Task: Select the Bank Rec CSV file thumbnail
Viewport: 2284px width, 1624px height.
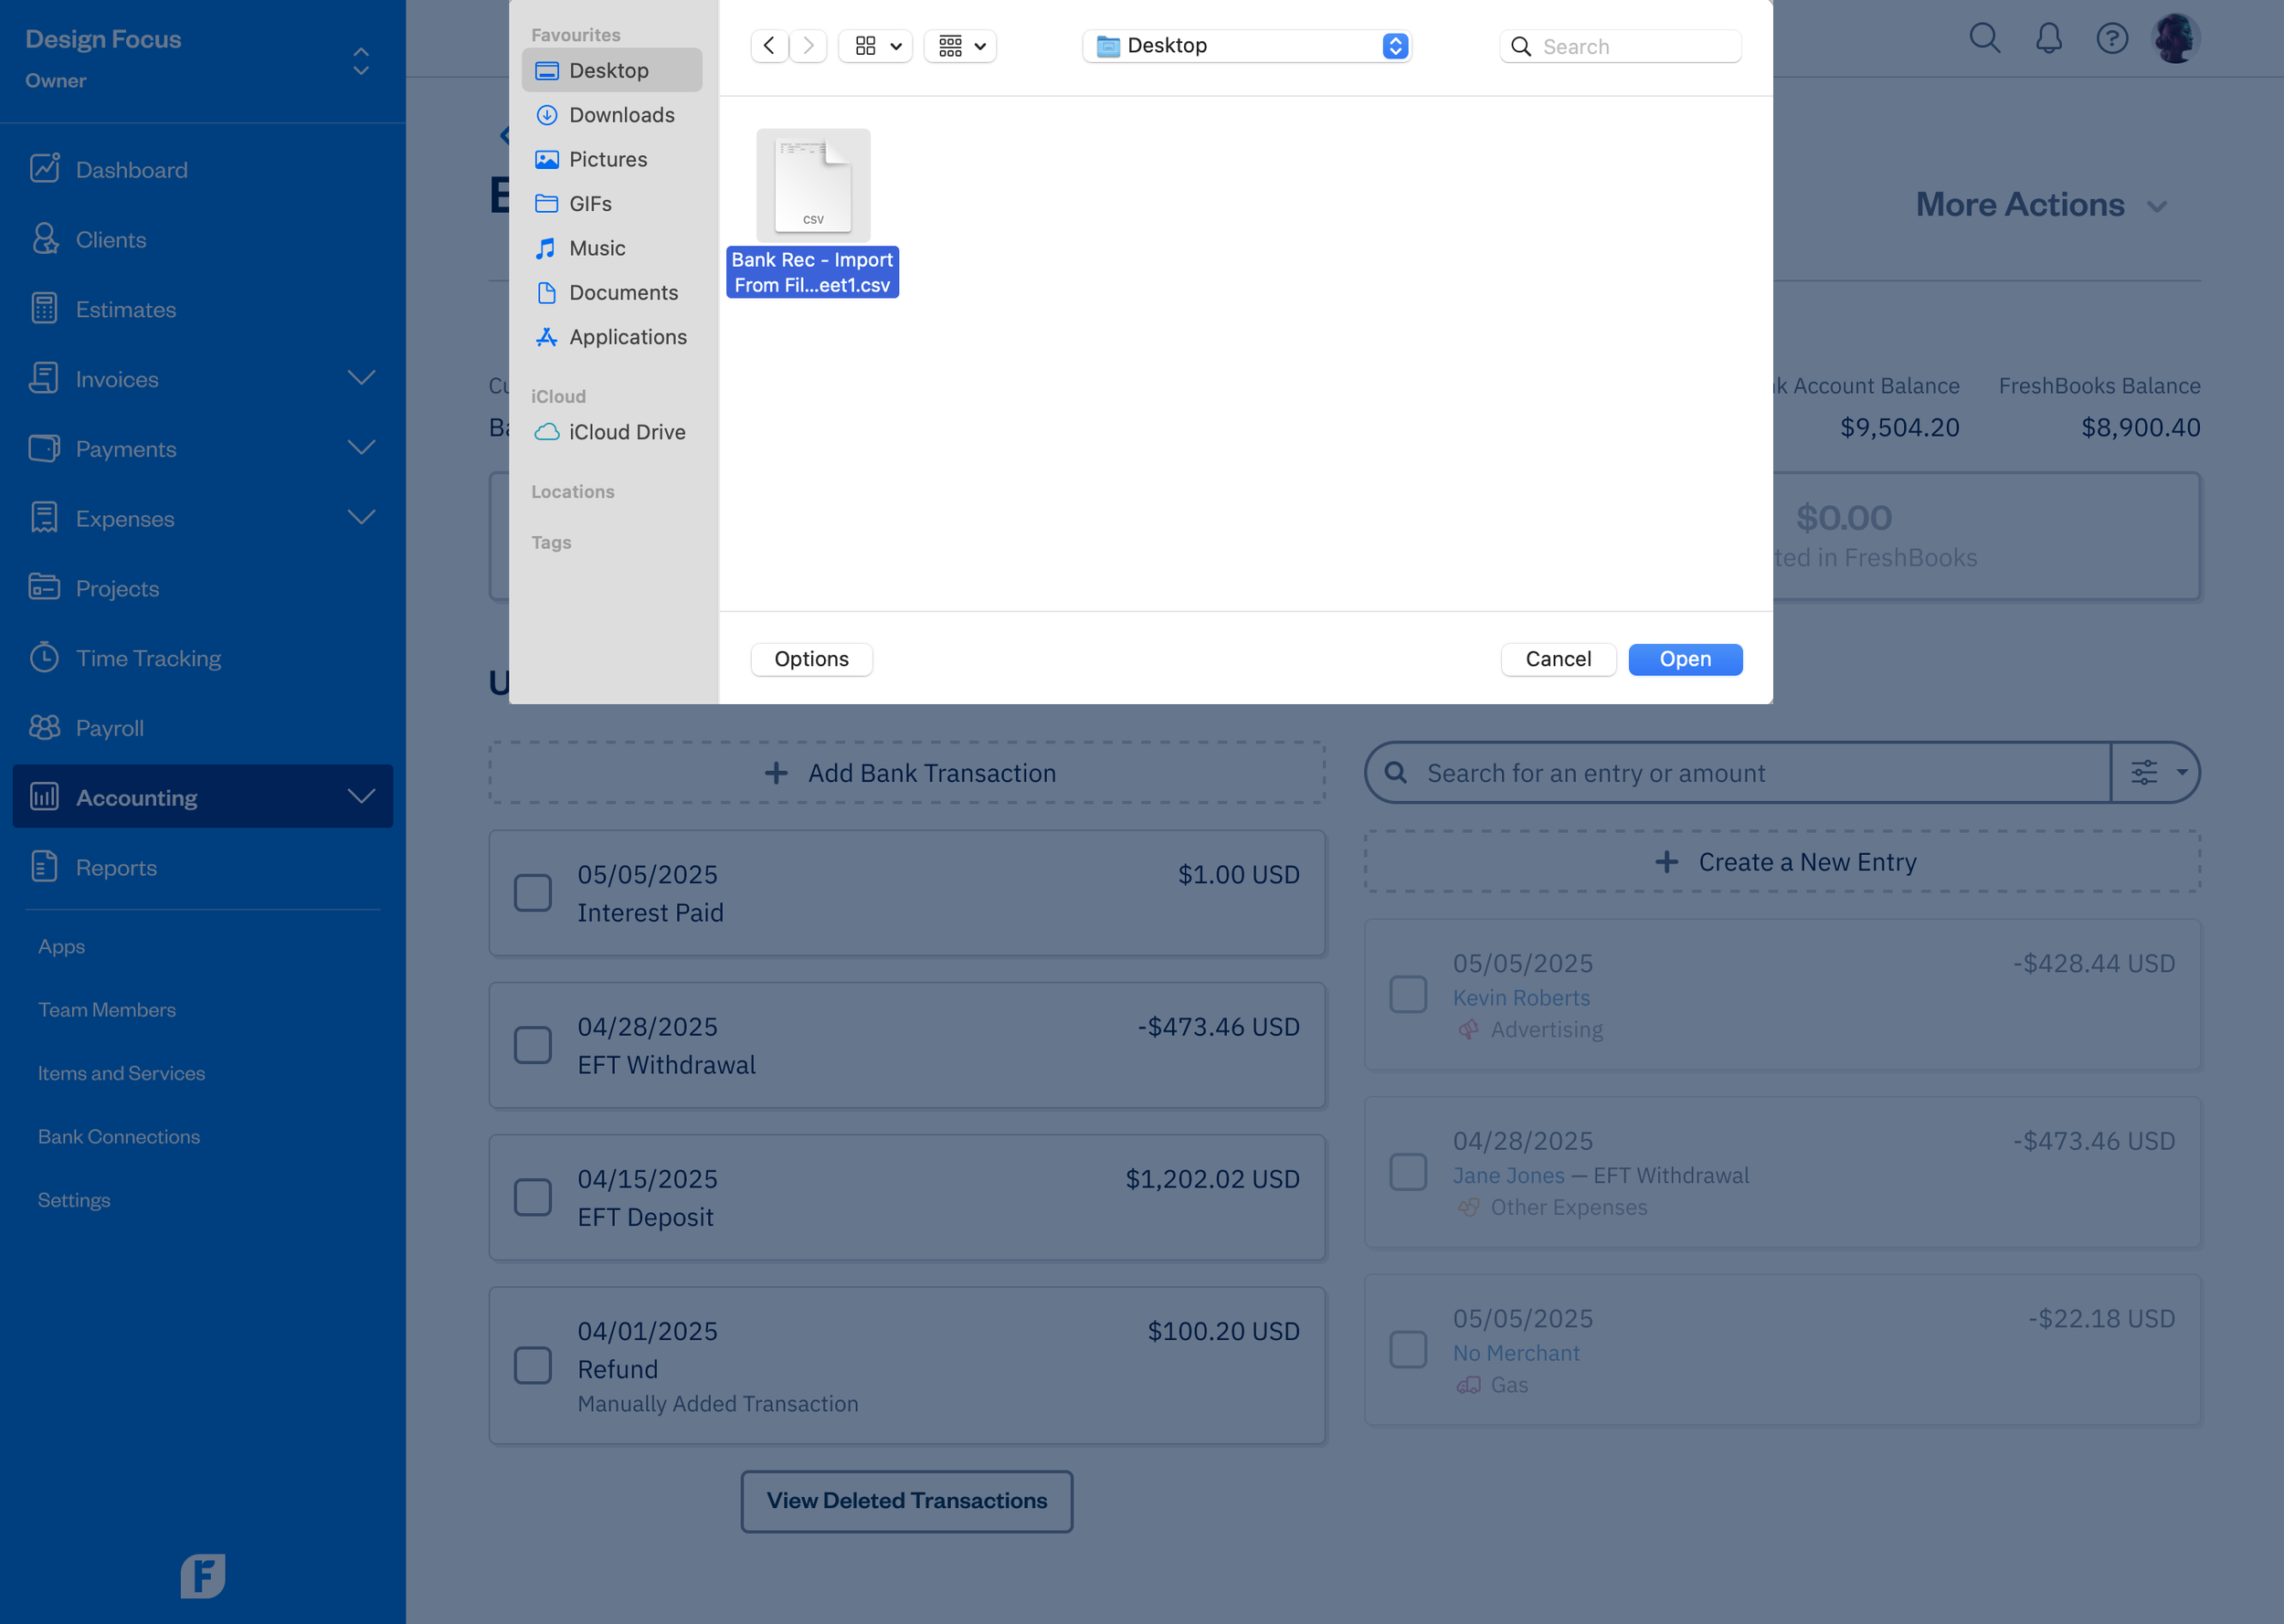Action: (812, 185)
